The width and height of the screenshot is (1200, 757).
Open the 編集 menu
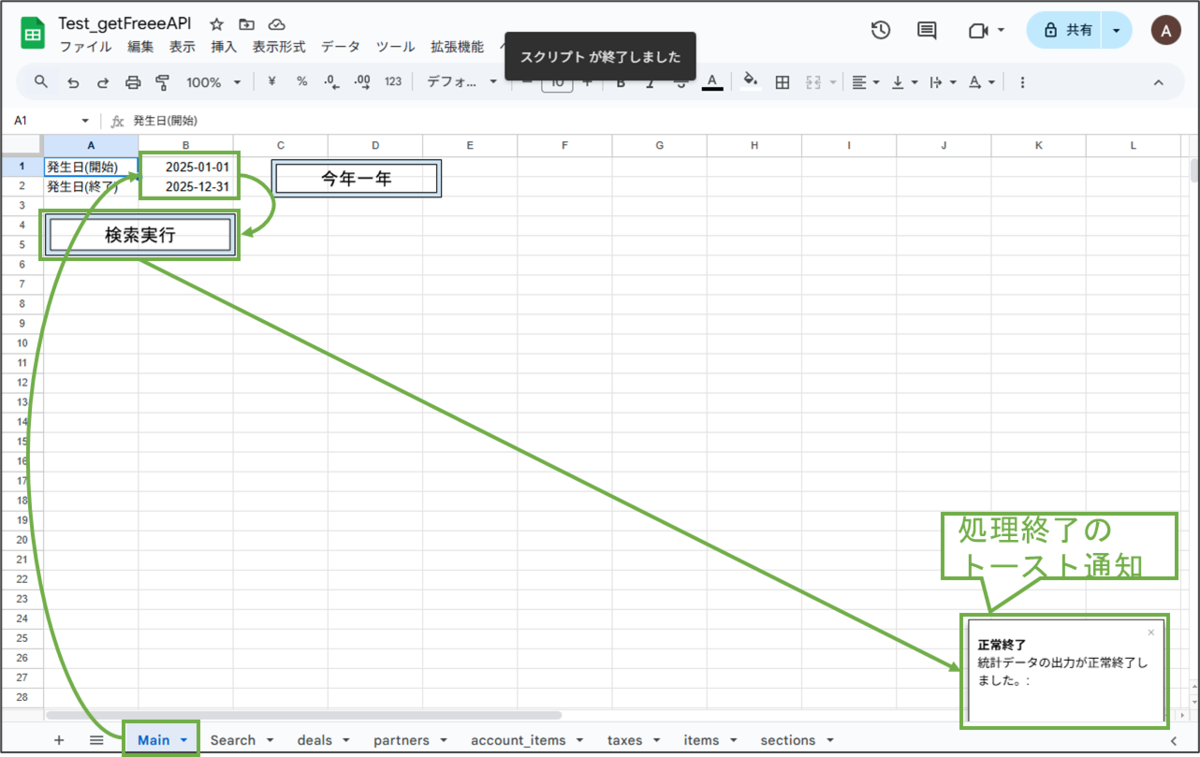coord(140,47)
